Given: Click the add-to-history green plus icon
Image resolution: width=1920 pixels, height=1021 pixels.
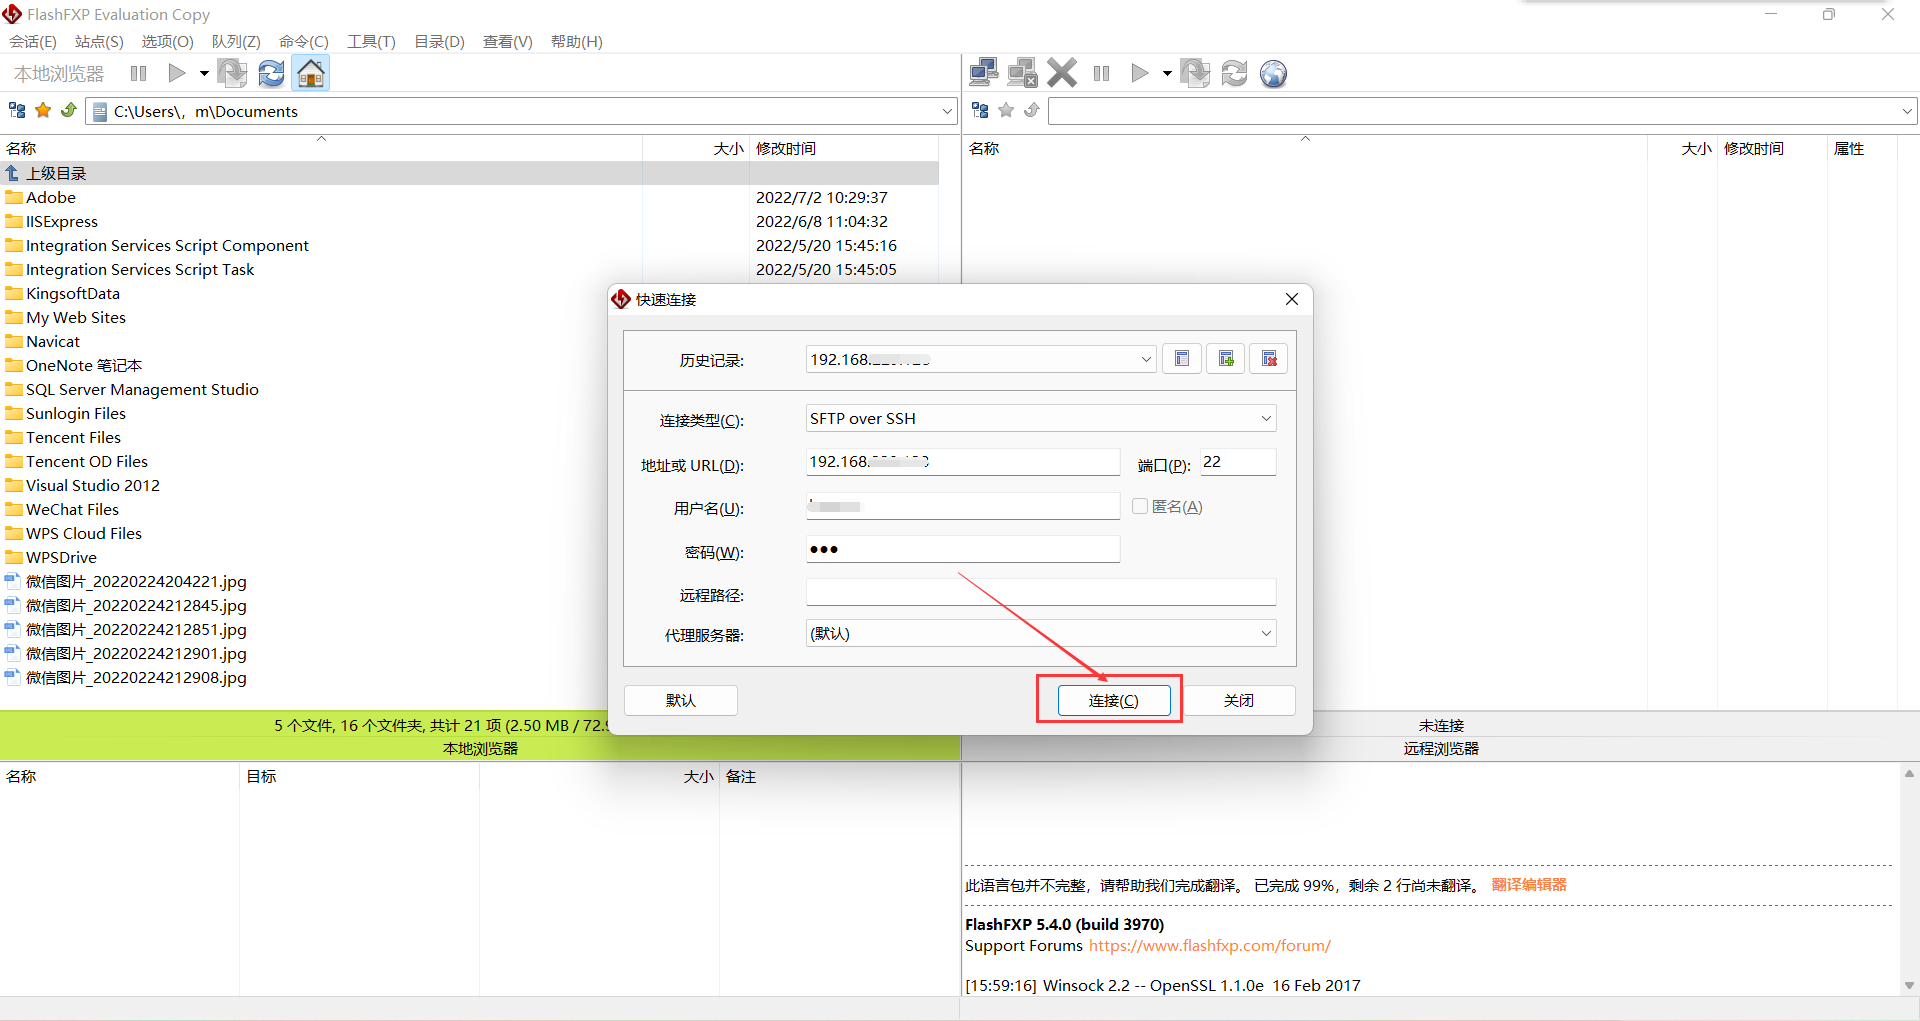Looking at the screenshot, I should coord(1226,359).
